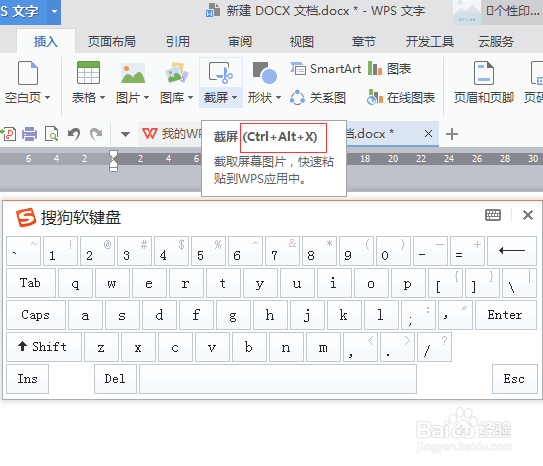Click the x key on soft keyboard
This screenshot has width=543, height=466.
point(138,347)
